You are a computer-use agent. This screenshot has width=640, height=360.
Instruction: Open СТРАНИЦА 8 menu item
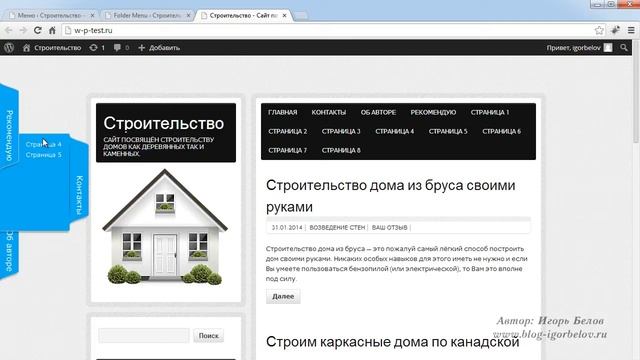tap(341, 150)
